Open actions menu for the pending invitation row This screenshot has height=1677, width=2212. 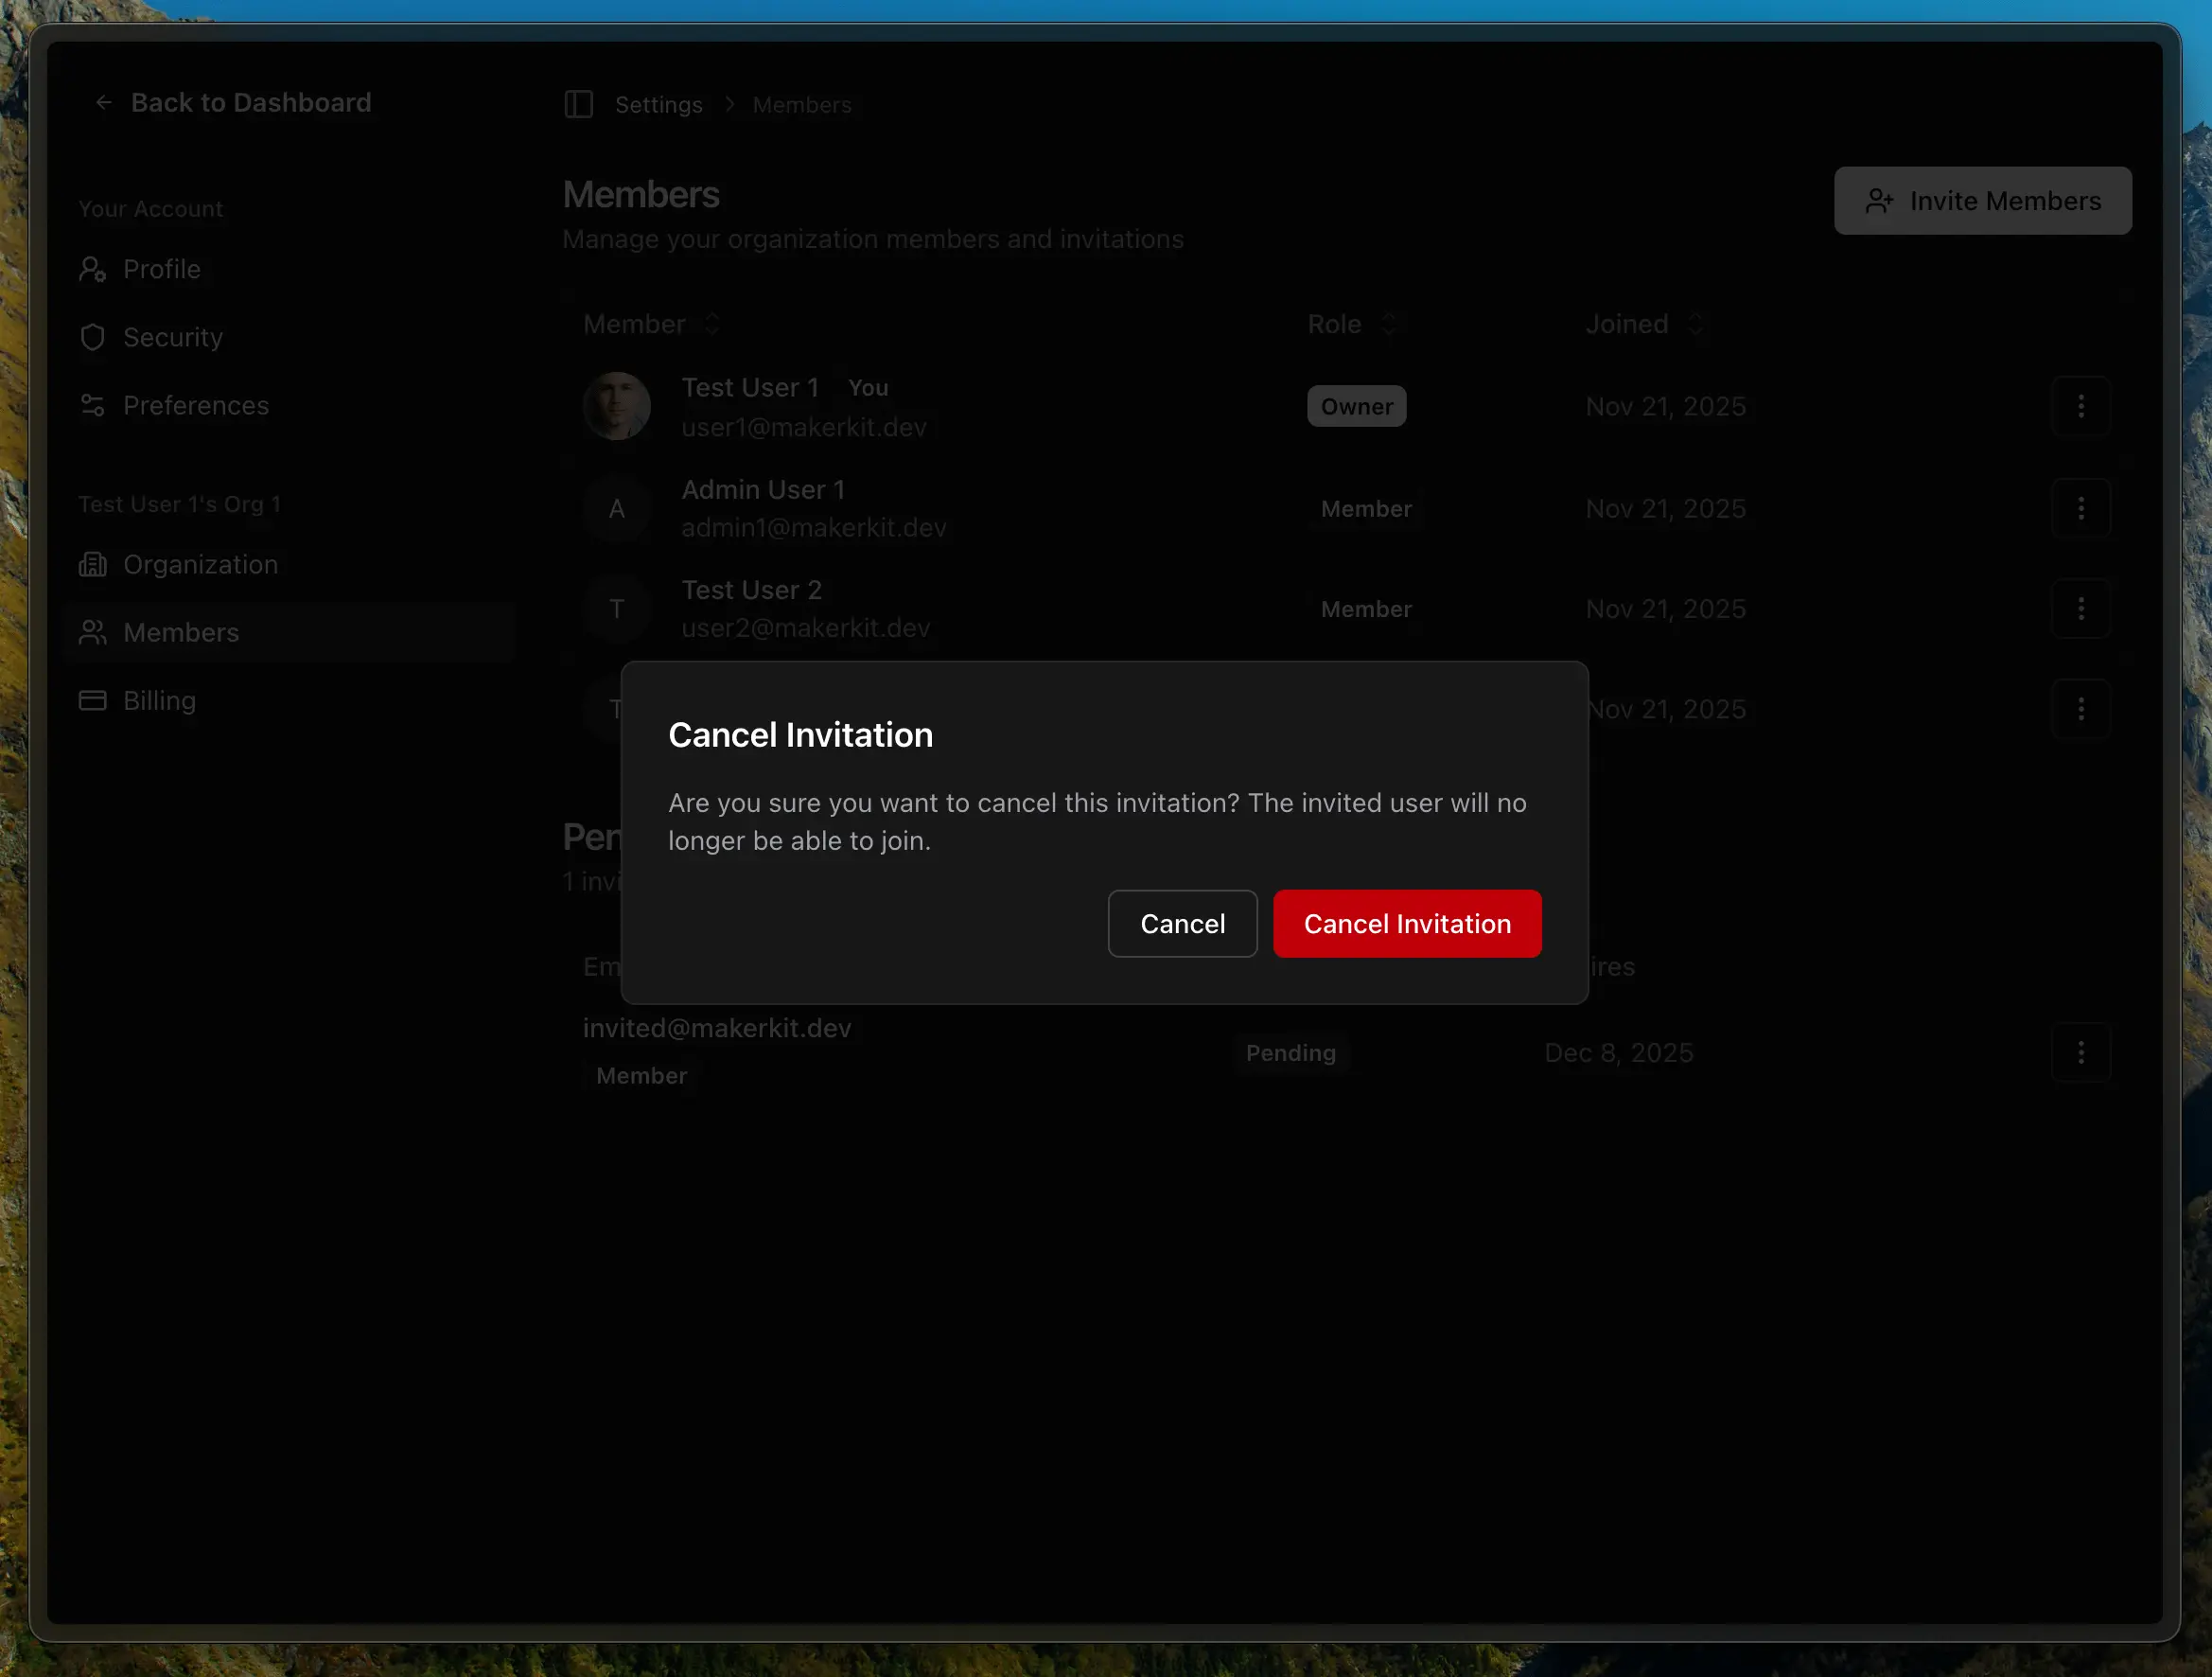point(2081,1052)
